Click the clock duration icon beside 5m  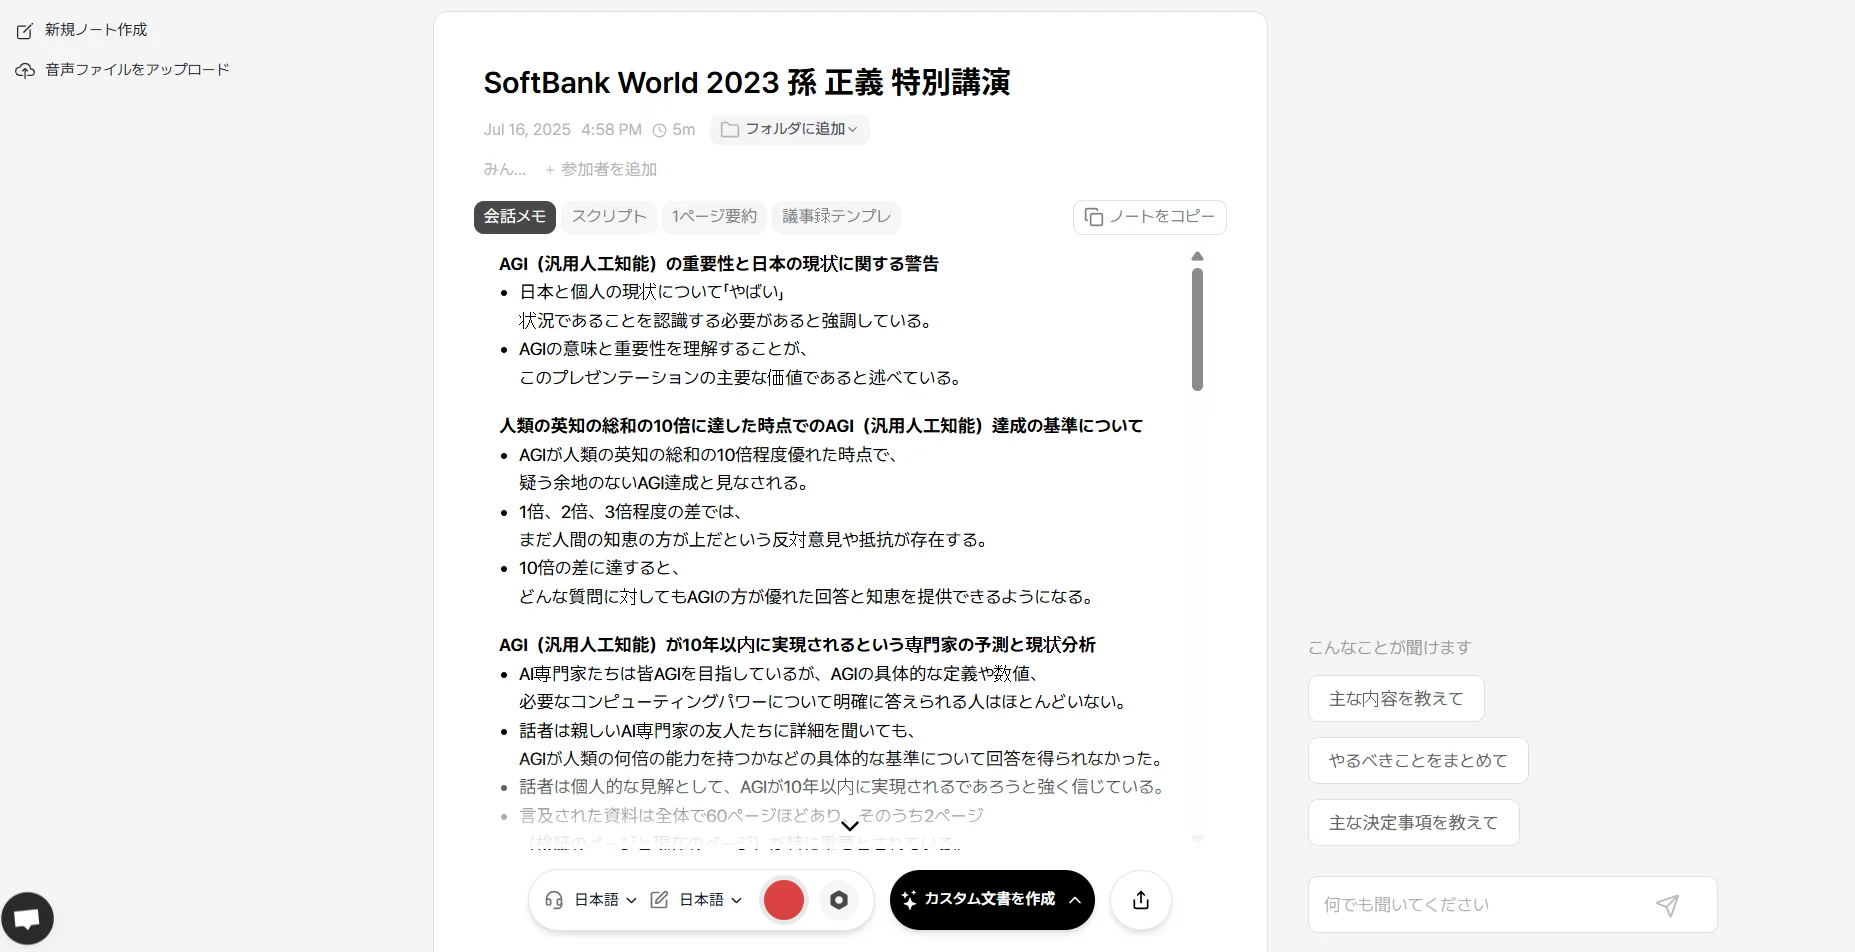[x=659, y=130]
